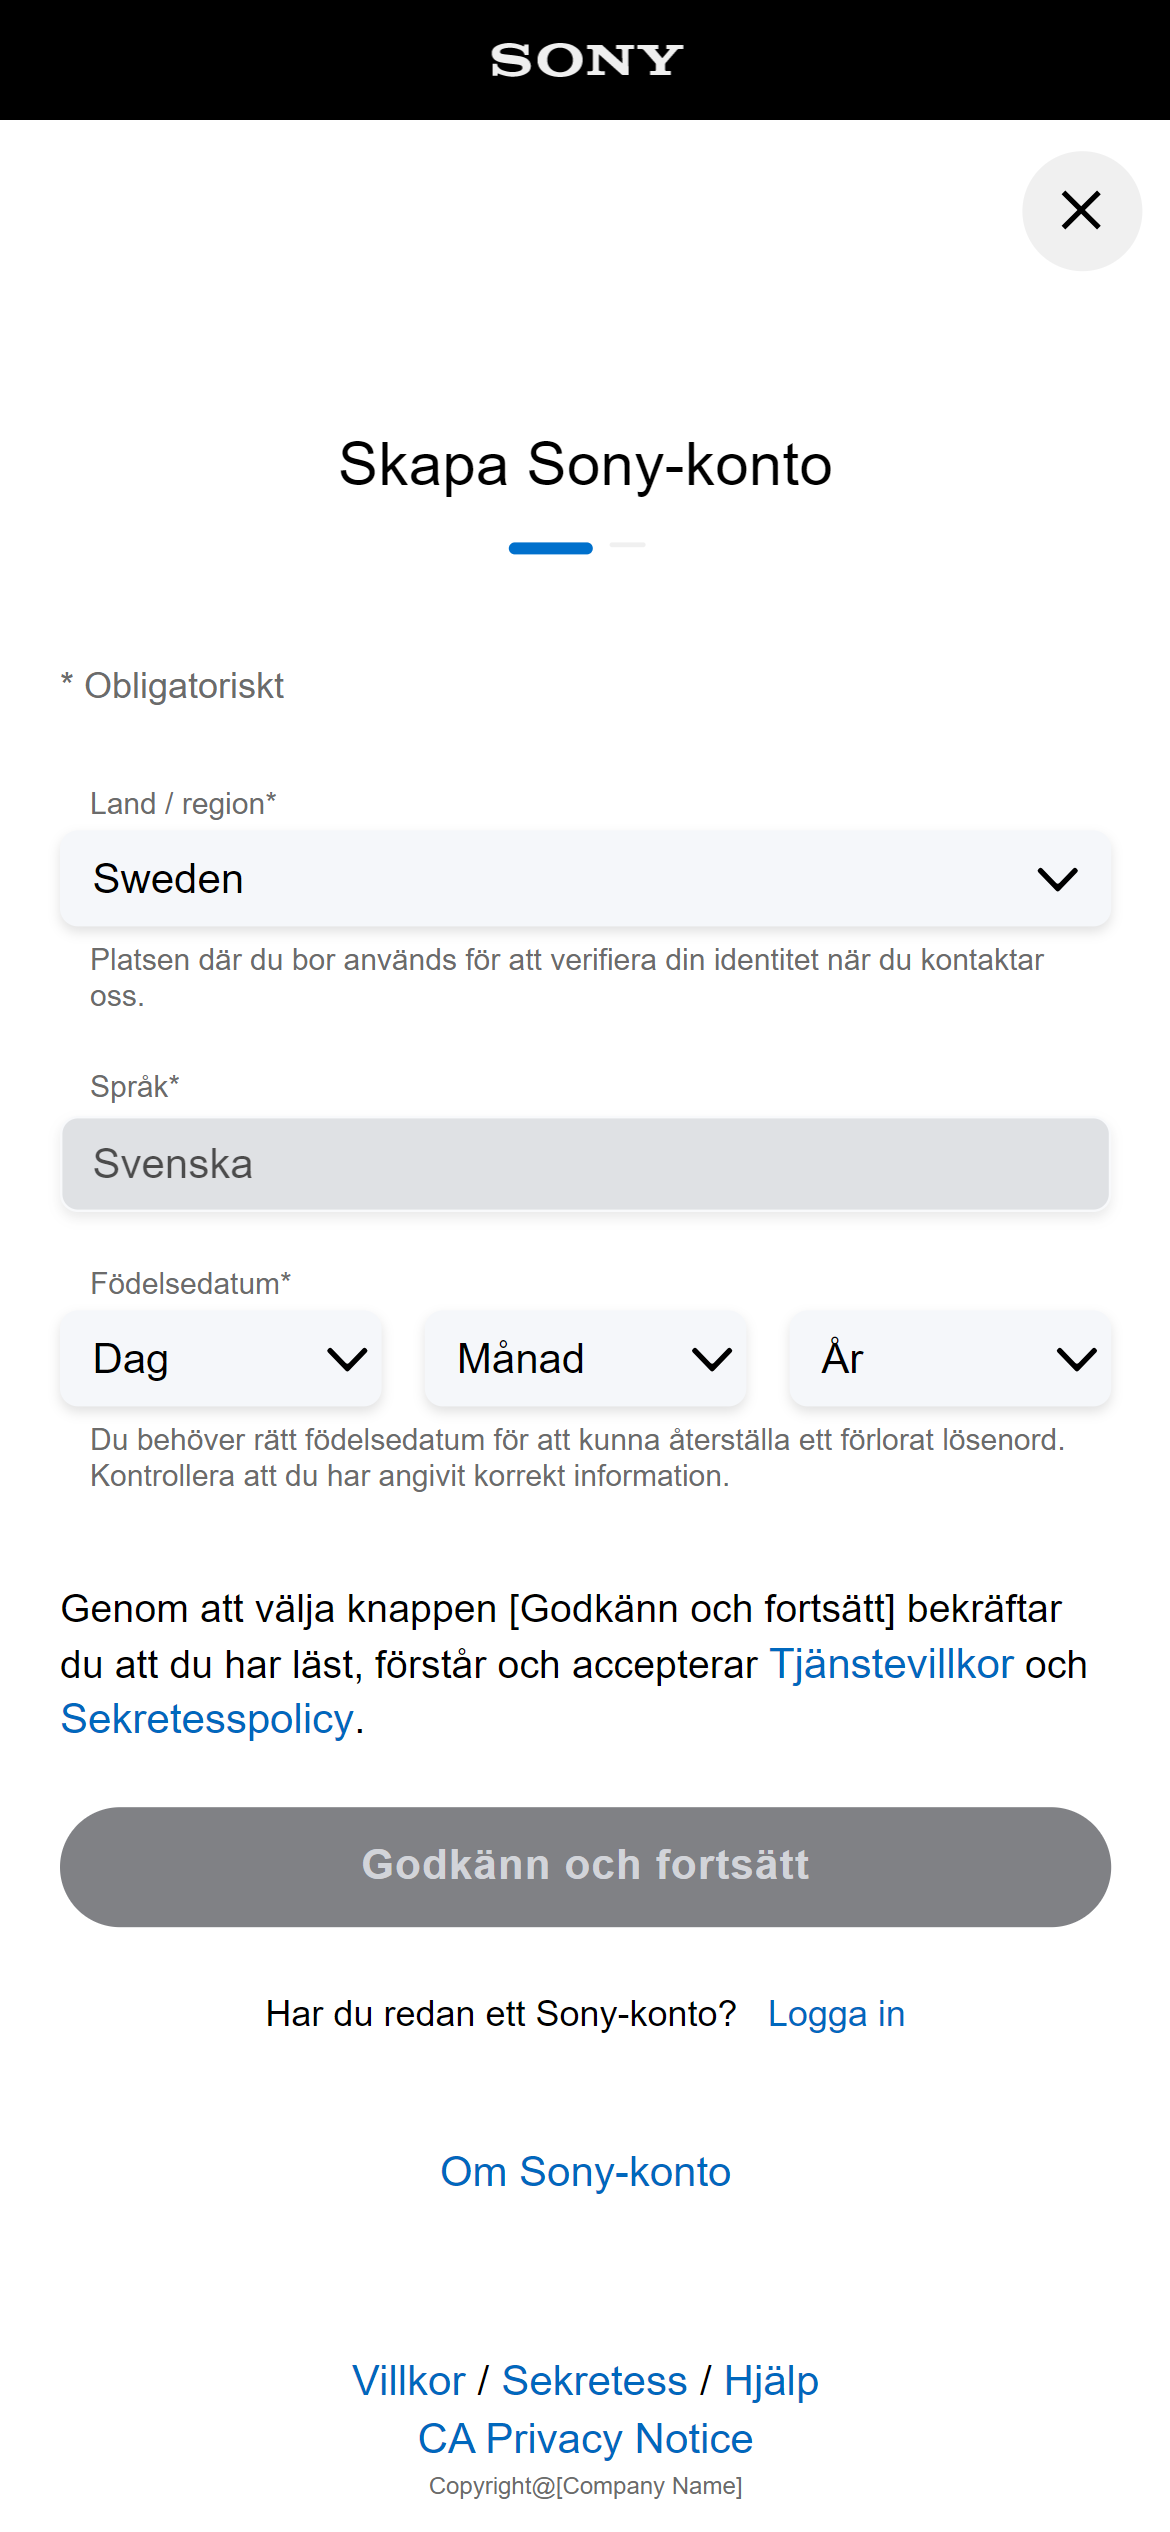Click the disabled Svenska language field
This screenshot has height=2532, width=1170.
pyautogui.click(x=586, y=1164)
